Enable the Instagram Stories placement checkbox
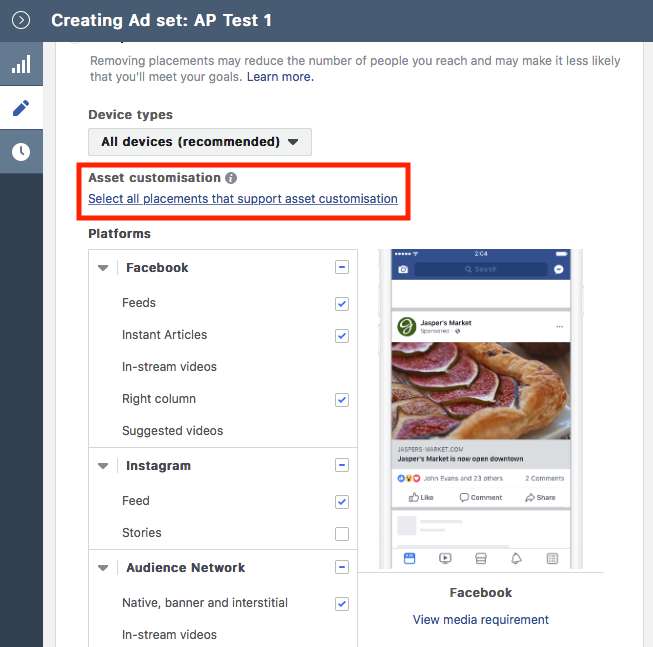 342,534
